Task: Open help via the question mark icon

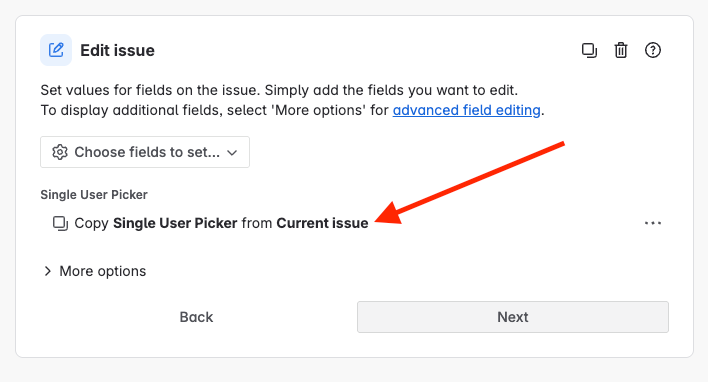Action: (x=652, y=50)
